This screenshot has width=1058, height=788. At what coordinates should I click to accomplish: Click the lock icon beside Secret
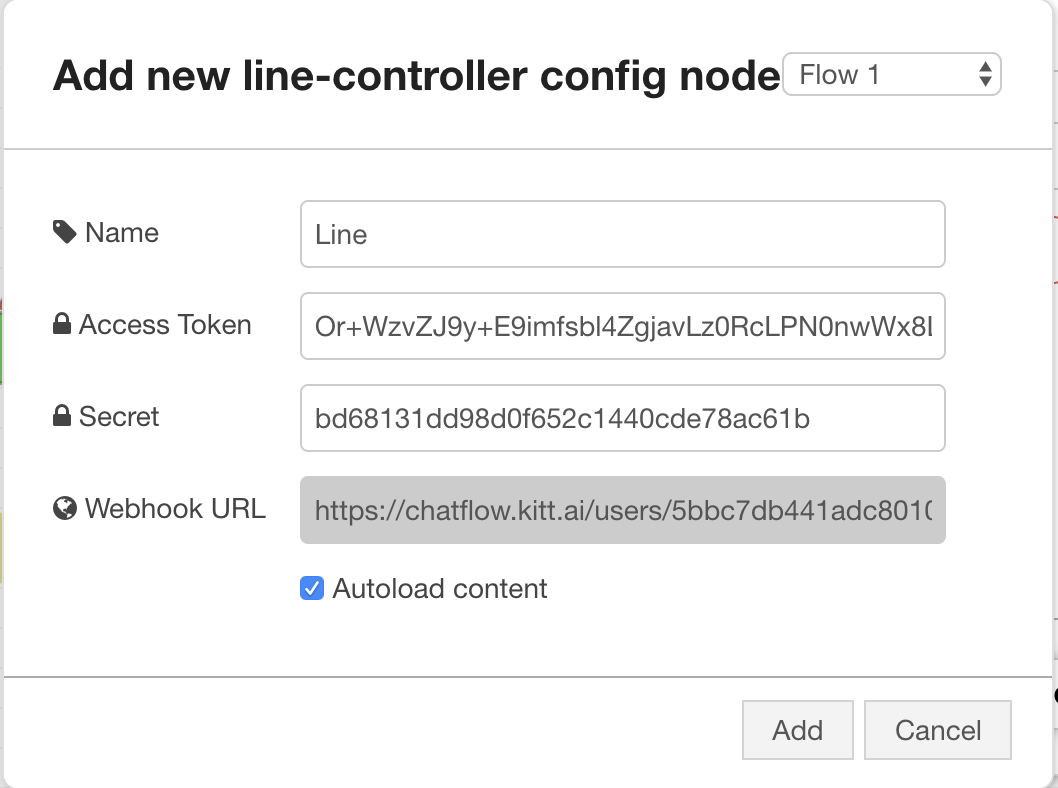tap(62, 416)
